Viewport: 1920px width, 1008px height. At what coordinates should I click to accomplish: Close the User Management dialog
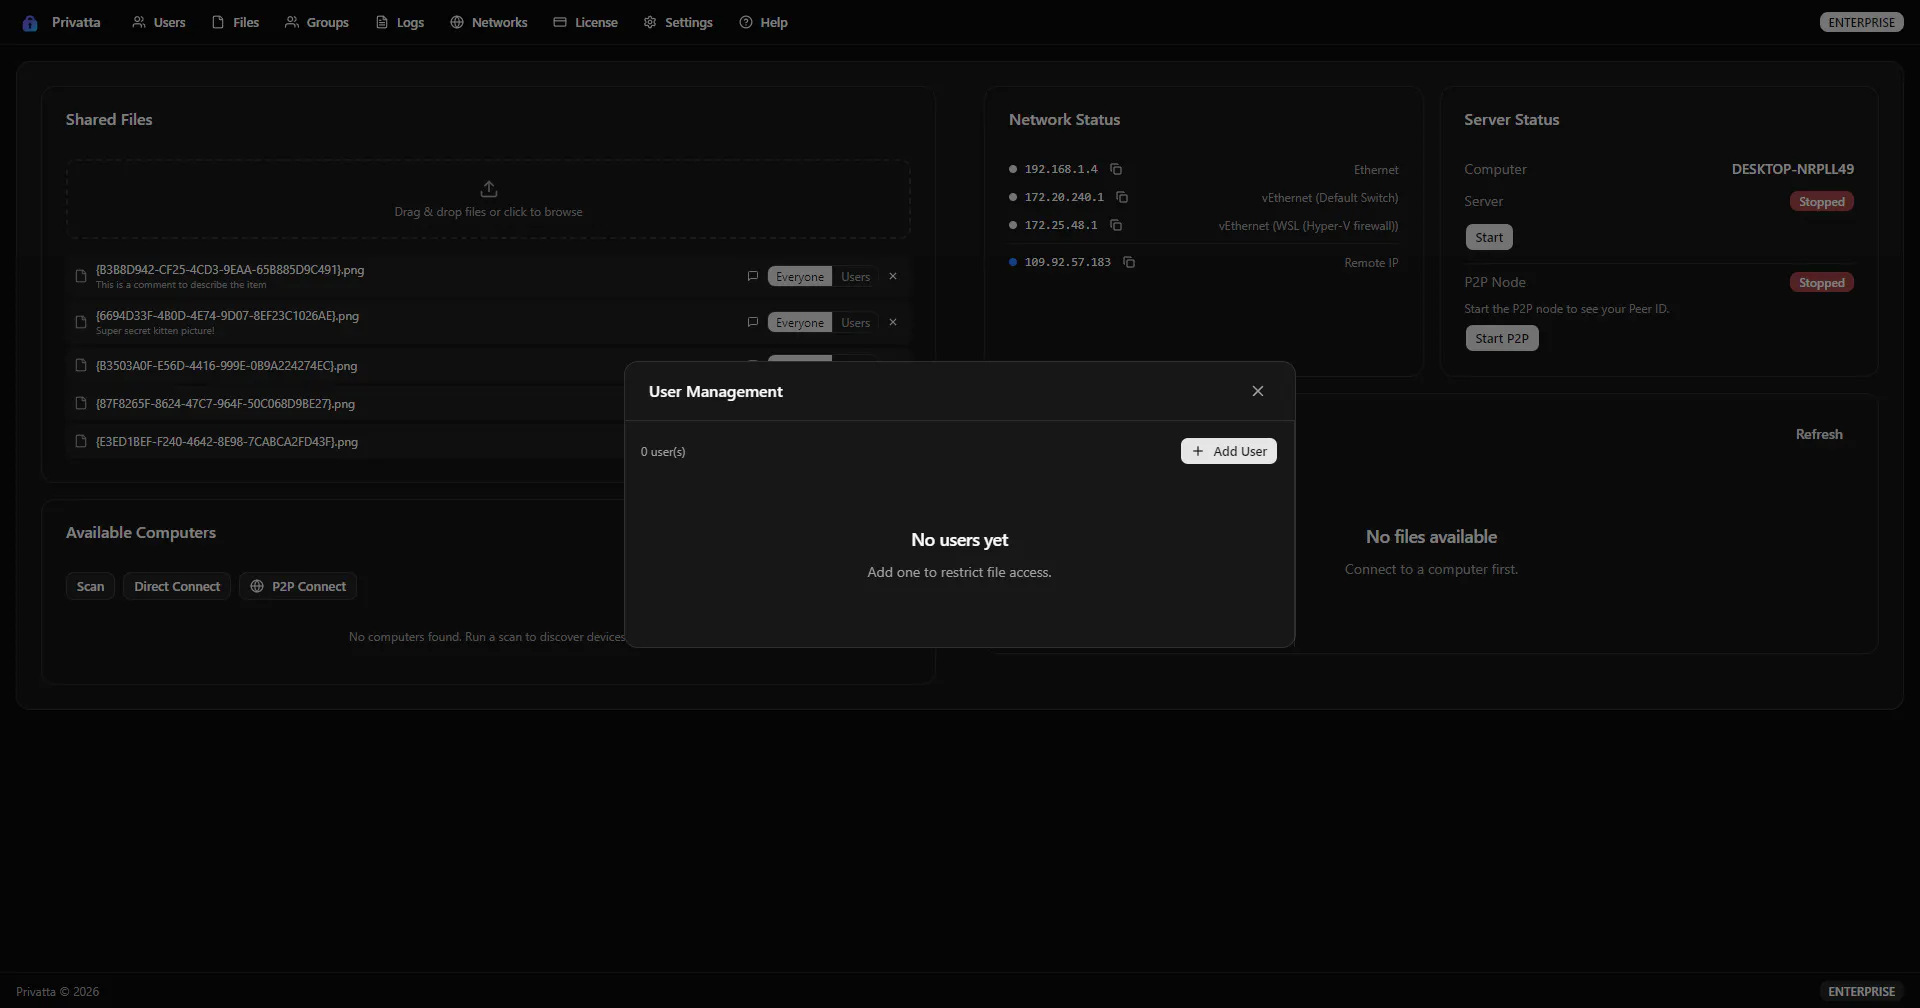(1258, 391)
